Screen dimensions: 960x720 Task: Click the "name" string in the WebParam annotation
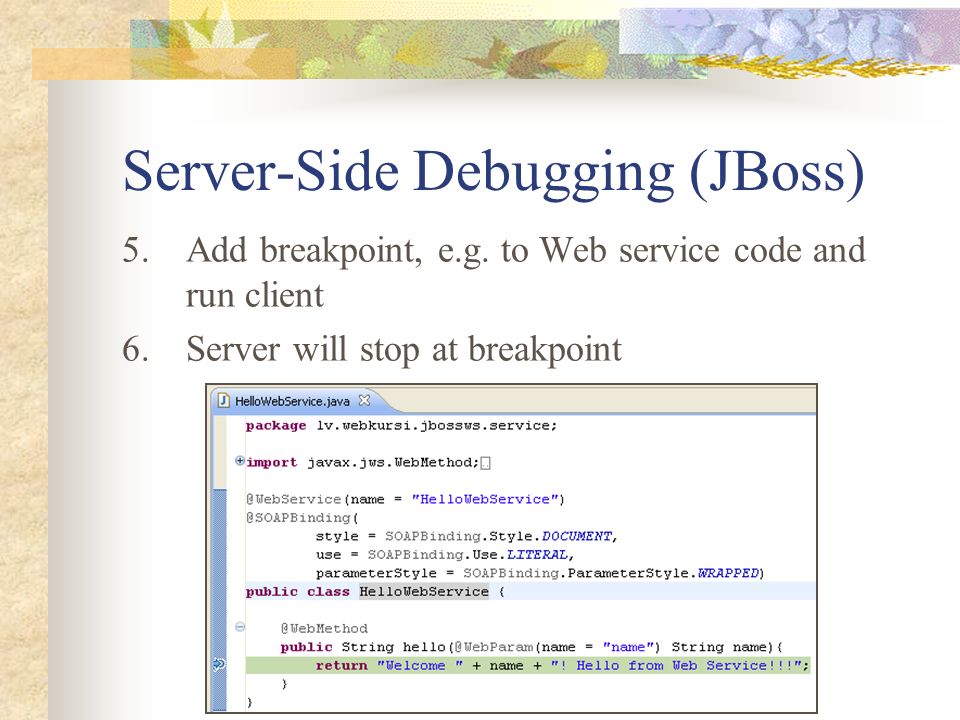pos(628,647)
